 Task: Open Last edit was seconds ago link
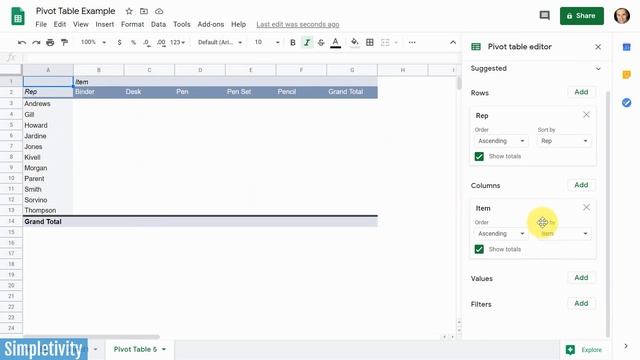[298, 24]
